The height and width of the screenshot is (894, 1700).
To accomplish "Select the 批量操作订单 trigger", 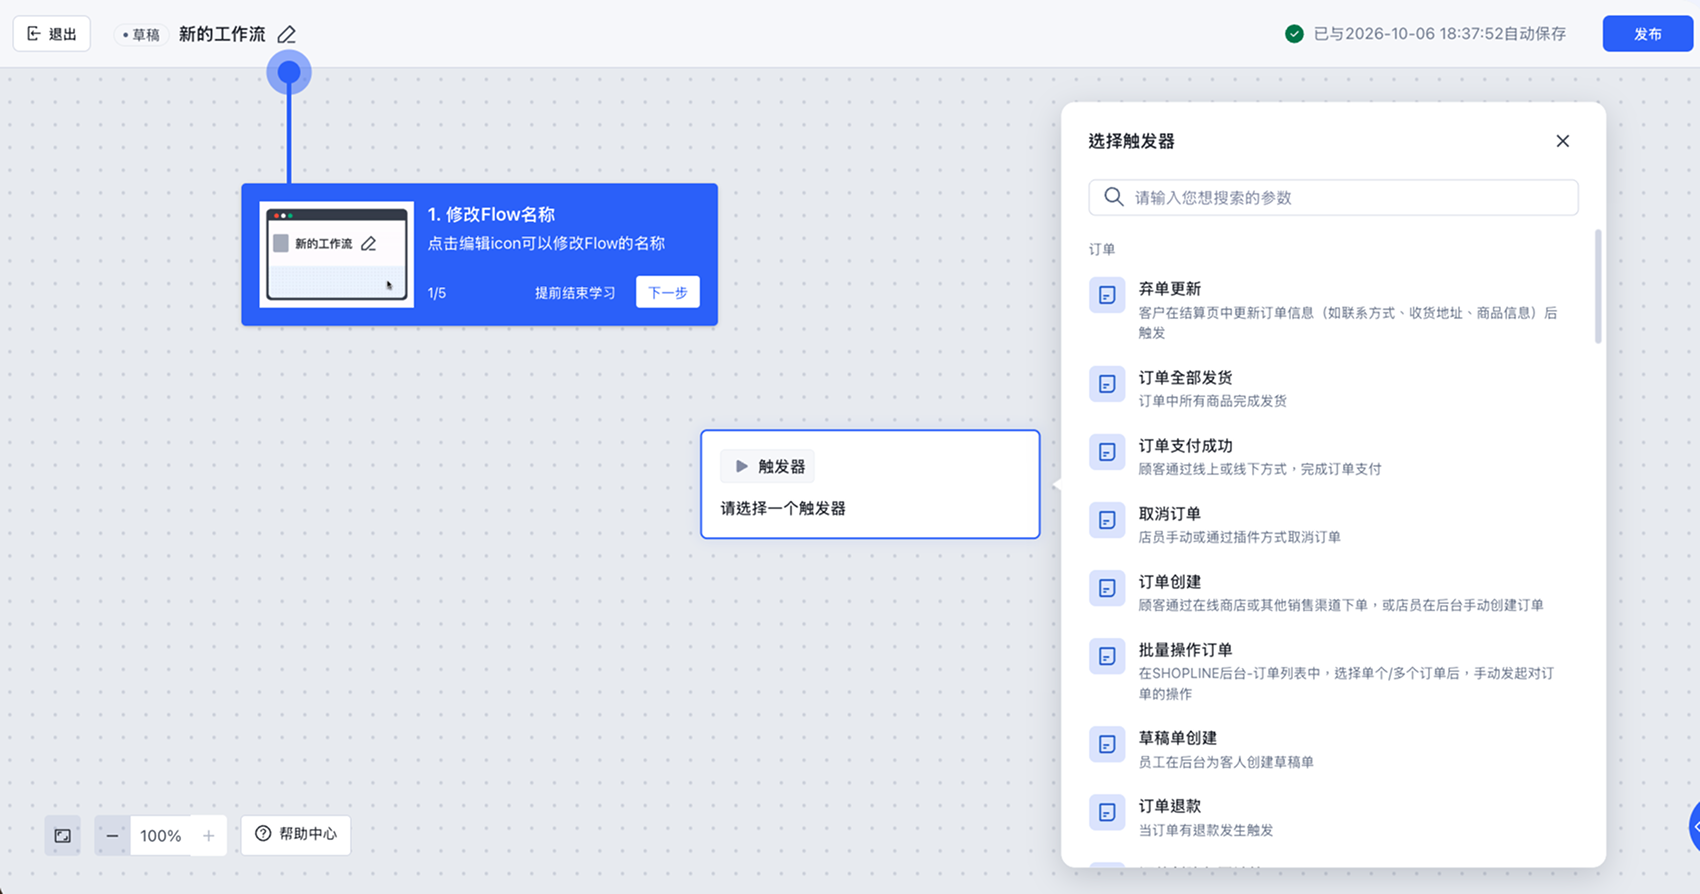I will click(1333, 670).
